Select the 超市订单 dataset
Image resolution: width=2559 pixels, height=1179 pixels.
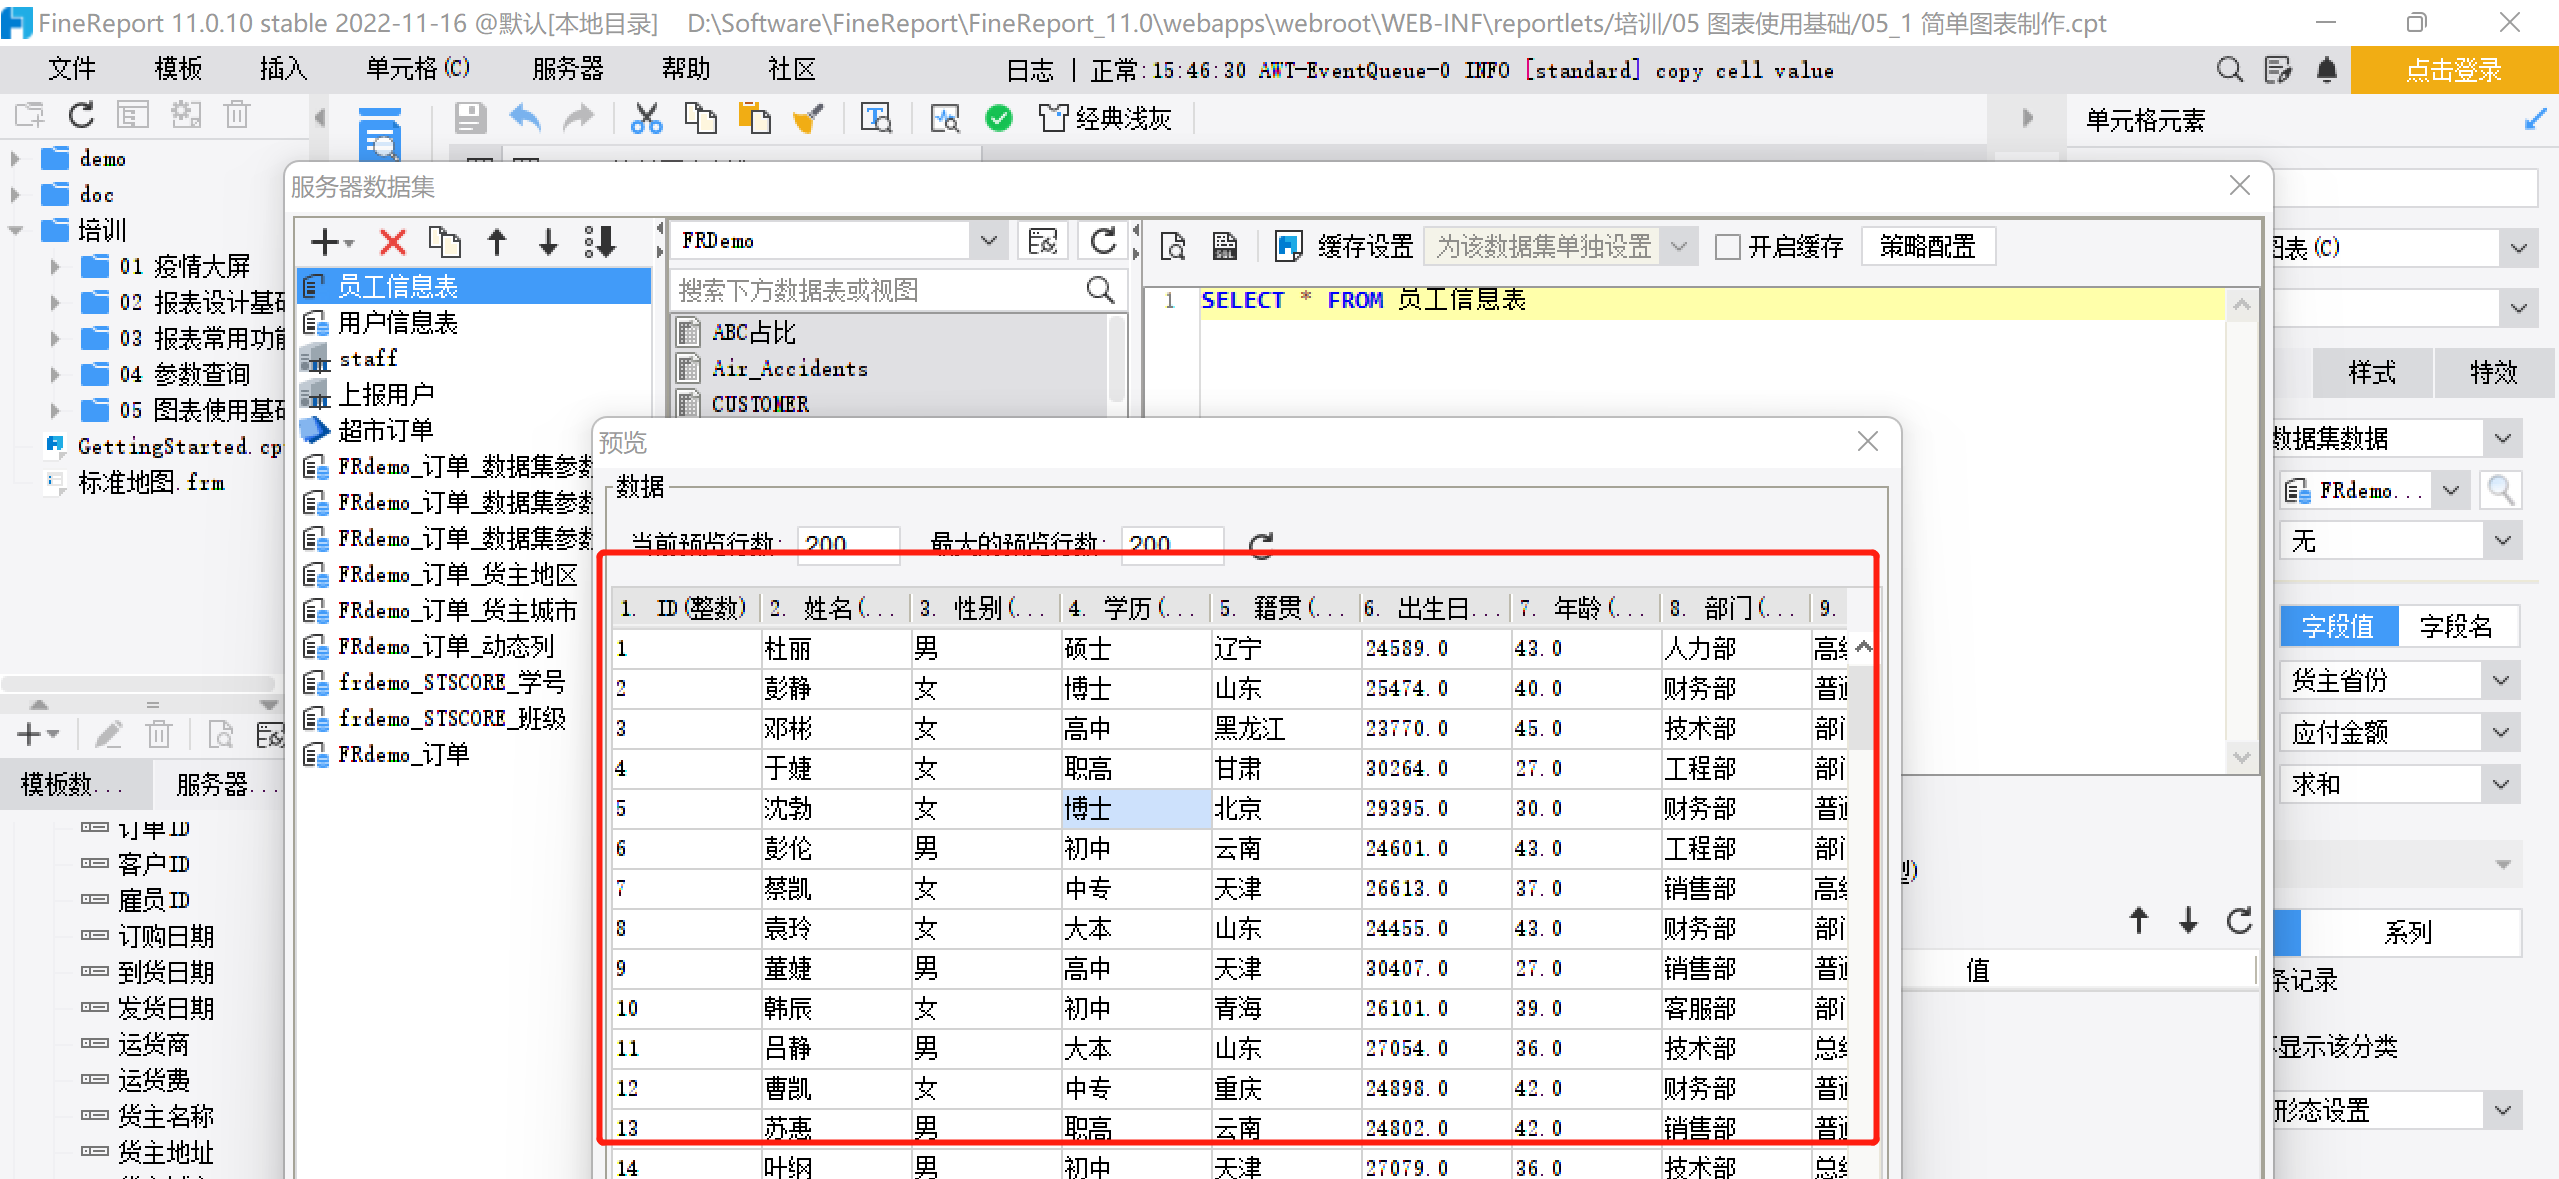coord(384,430)
